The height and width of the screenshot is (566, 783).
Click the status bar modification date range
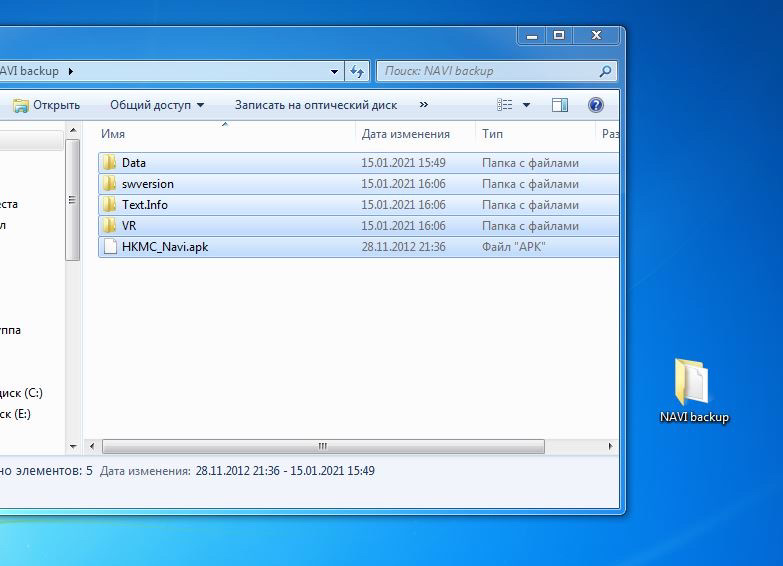click(x=285, y=471)
